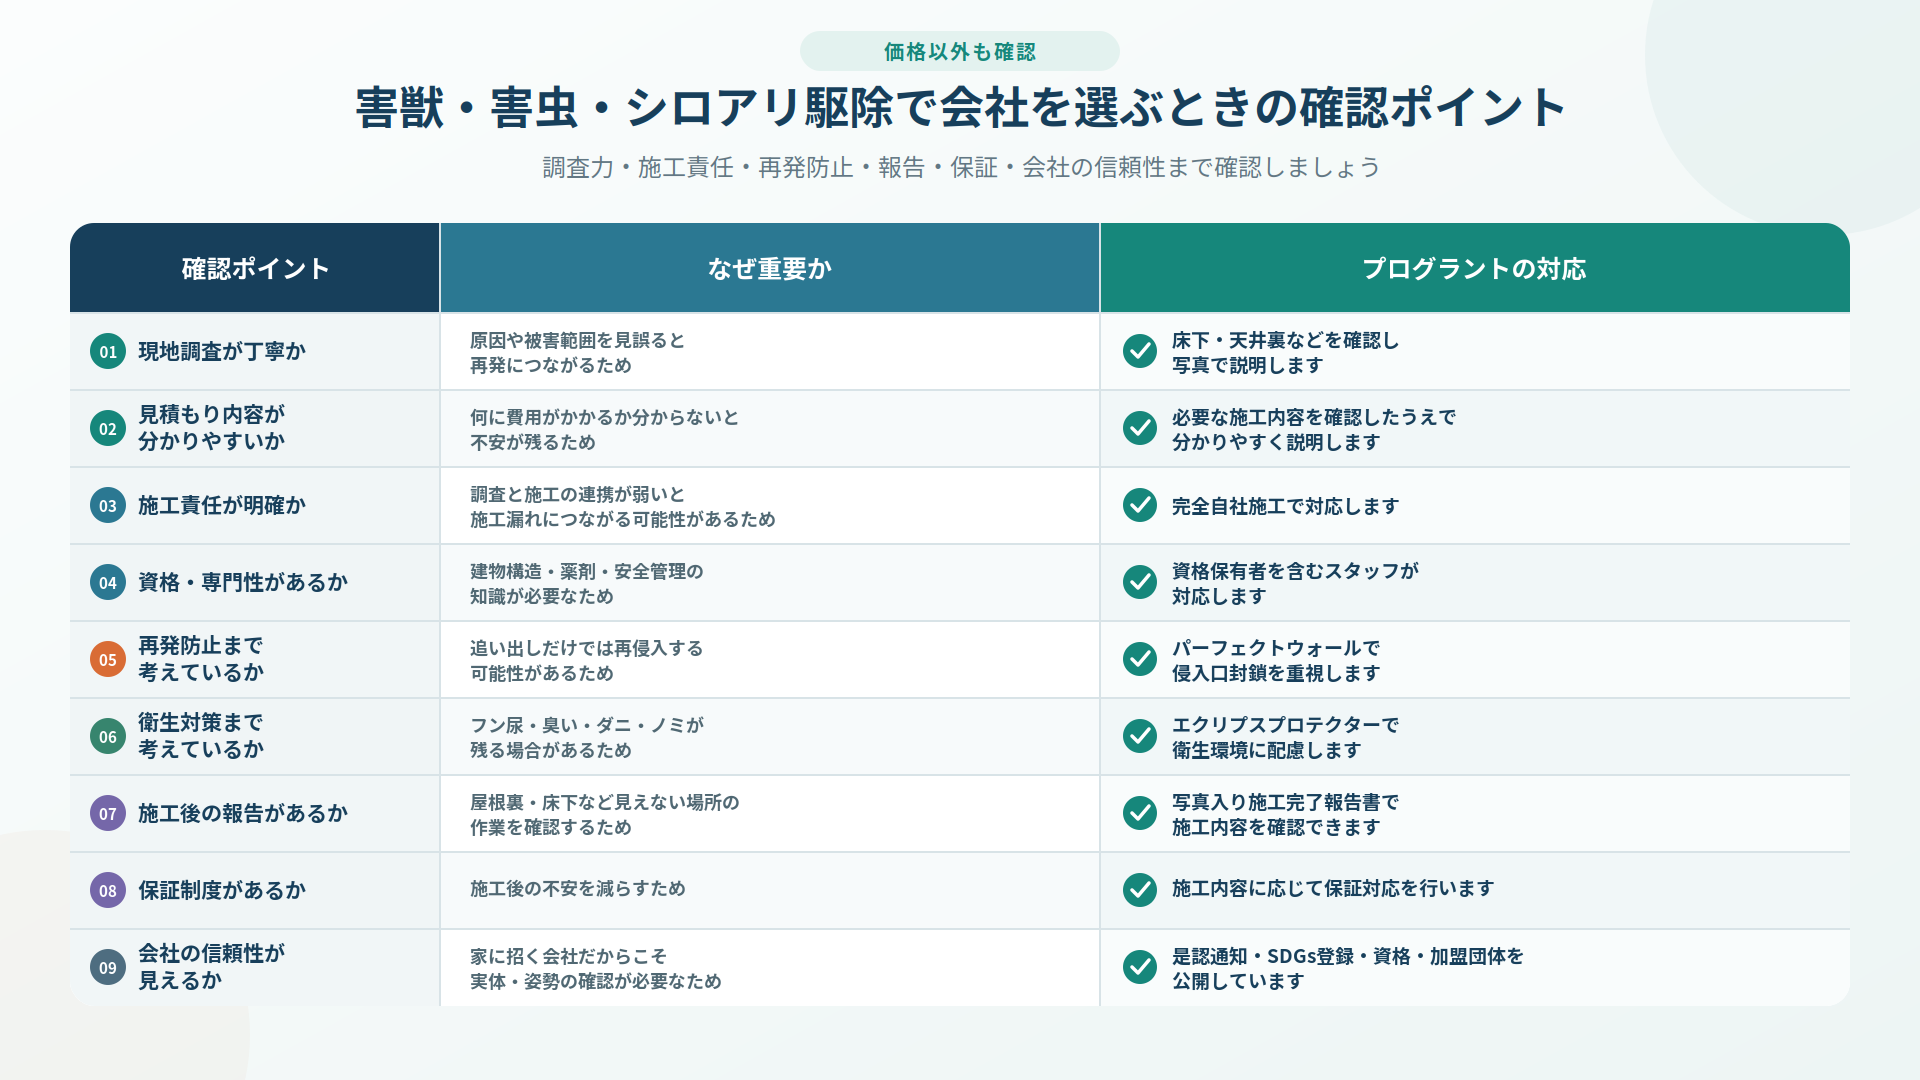The height and width of the screenshot is (1080, 1920).
Task: Click the 08 number badge
Action: [x=108, y=891]
